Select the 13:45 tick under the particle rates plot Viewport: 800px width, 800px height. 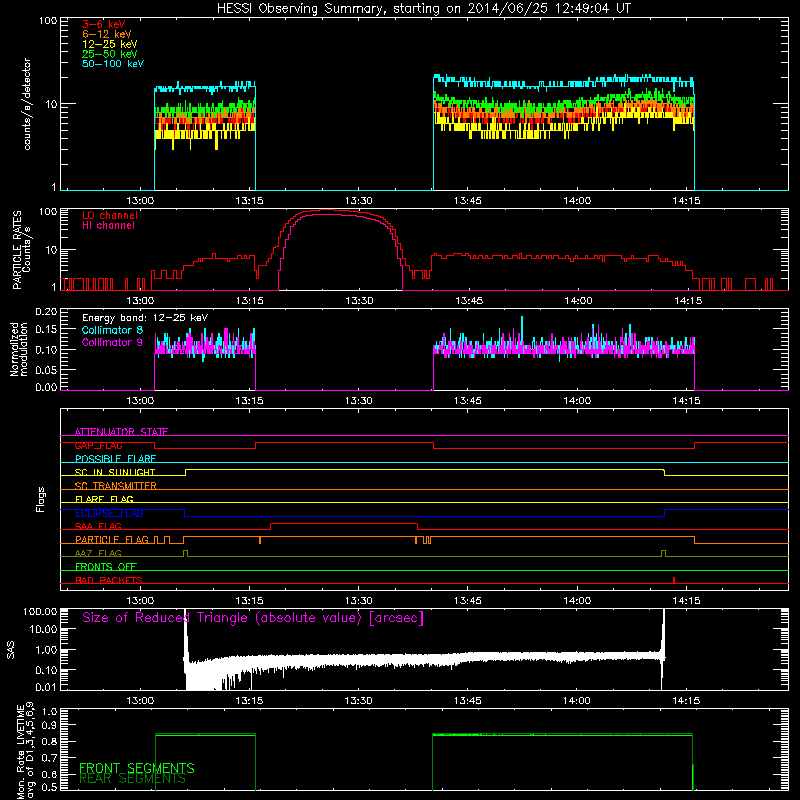468,301
